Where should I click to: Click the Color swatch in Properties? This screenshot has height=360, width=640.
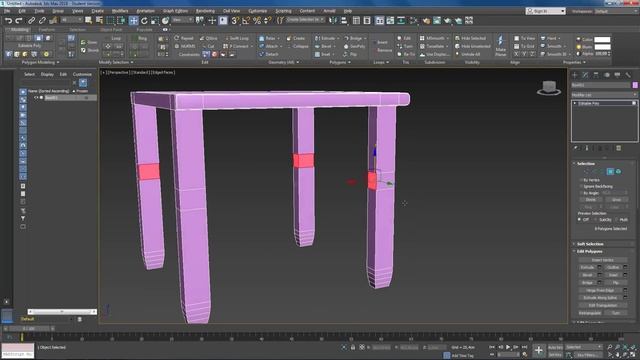click(x=602, y=40)
